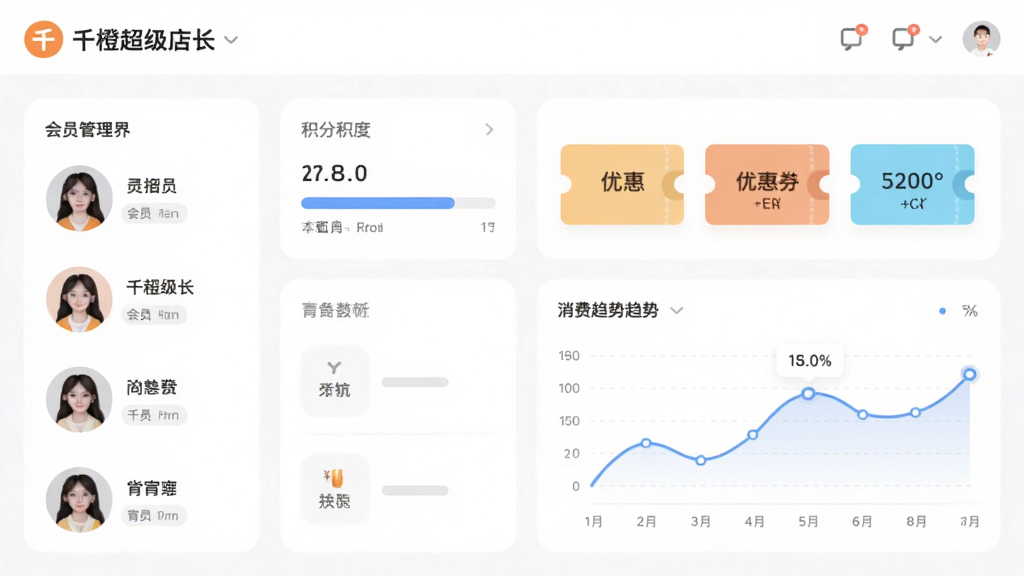This screenshot has width=1024, height=576.
Task: Select member name 千橙级长
Action: (x=160, y=287)
